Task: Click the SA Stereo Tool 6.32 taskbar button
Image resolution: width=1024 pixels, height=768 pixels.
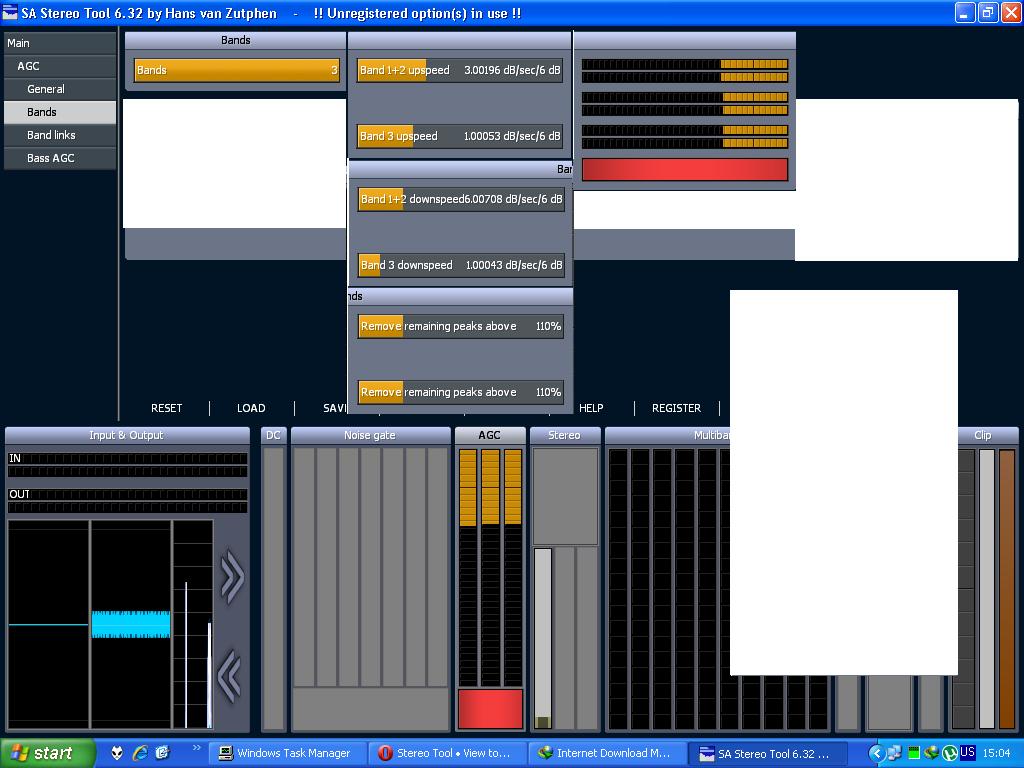Action: point(767,754)
